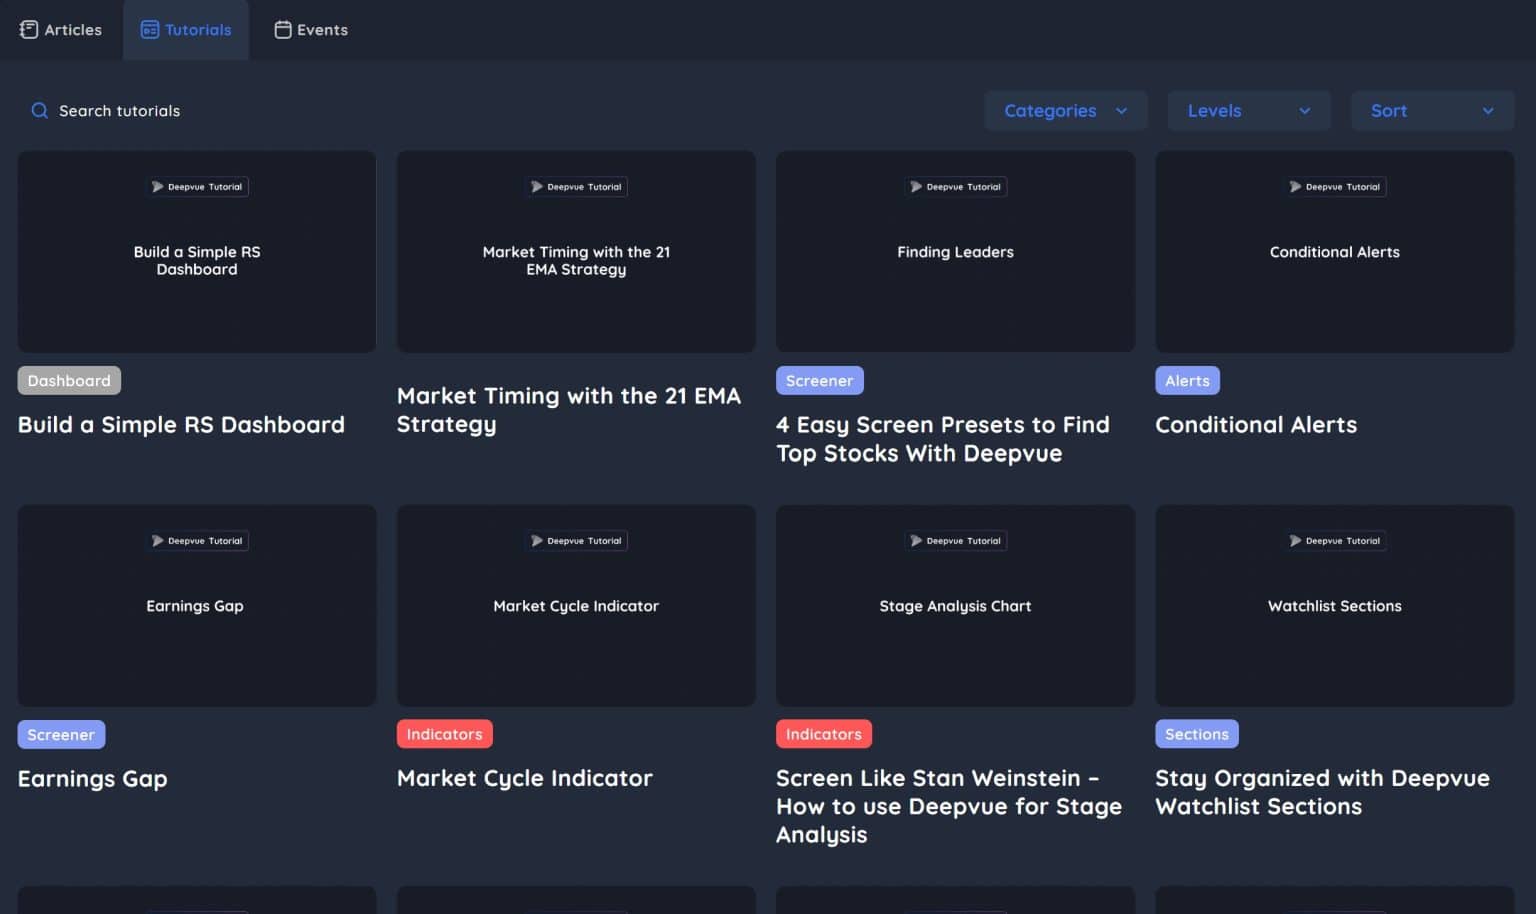Click the Articles tab icon
Image resolution: width=1536 pixels, height=914 pixels.
29,30
